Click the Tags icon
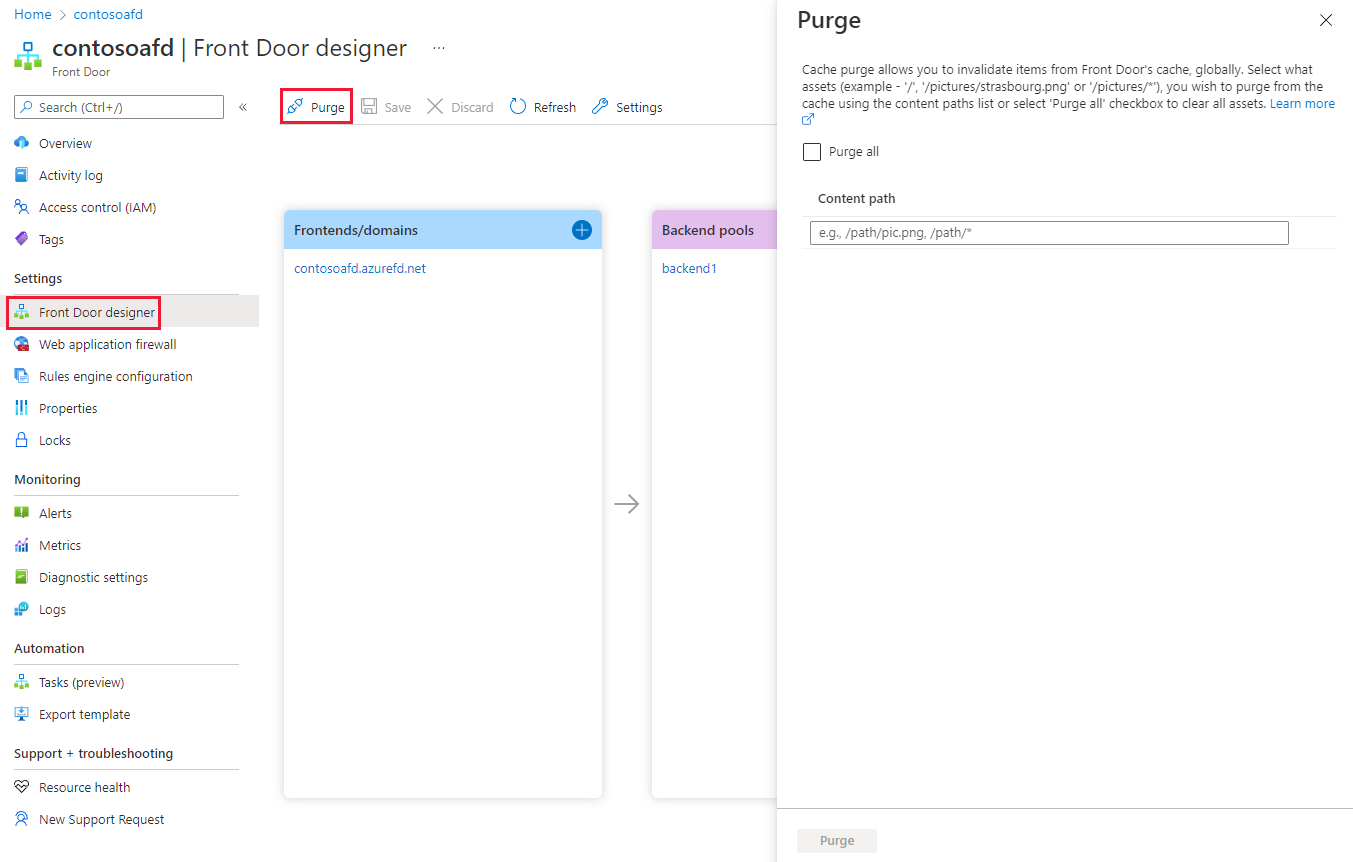This screenshot has height=862, width=1353. tap(22, 239)
